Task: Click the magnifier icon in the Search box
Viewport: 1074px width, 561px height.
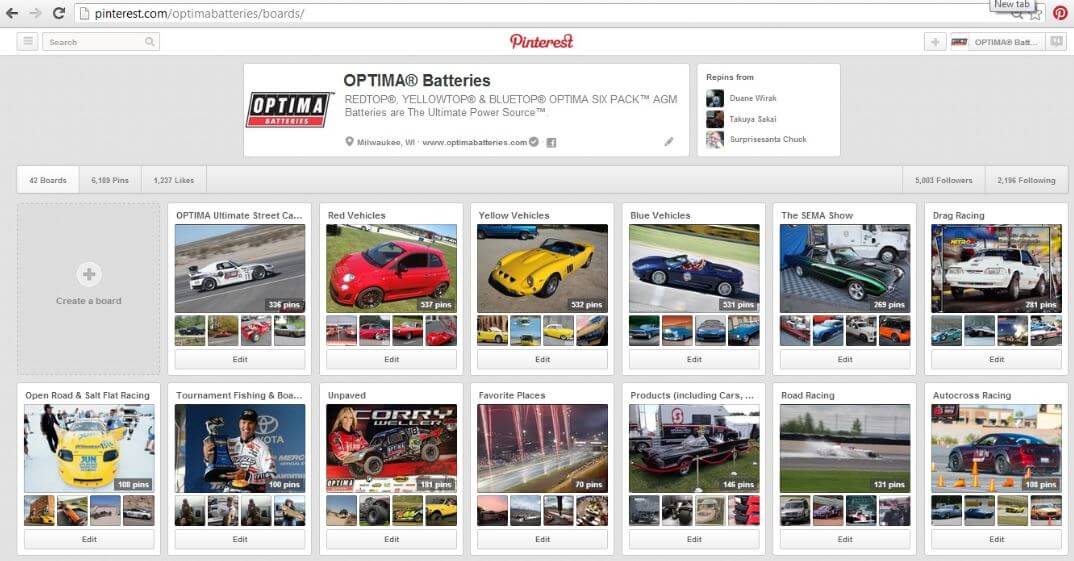Action: pyautogui.click(x=149, y=42)
